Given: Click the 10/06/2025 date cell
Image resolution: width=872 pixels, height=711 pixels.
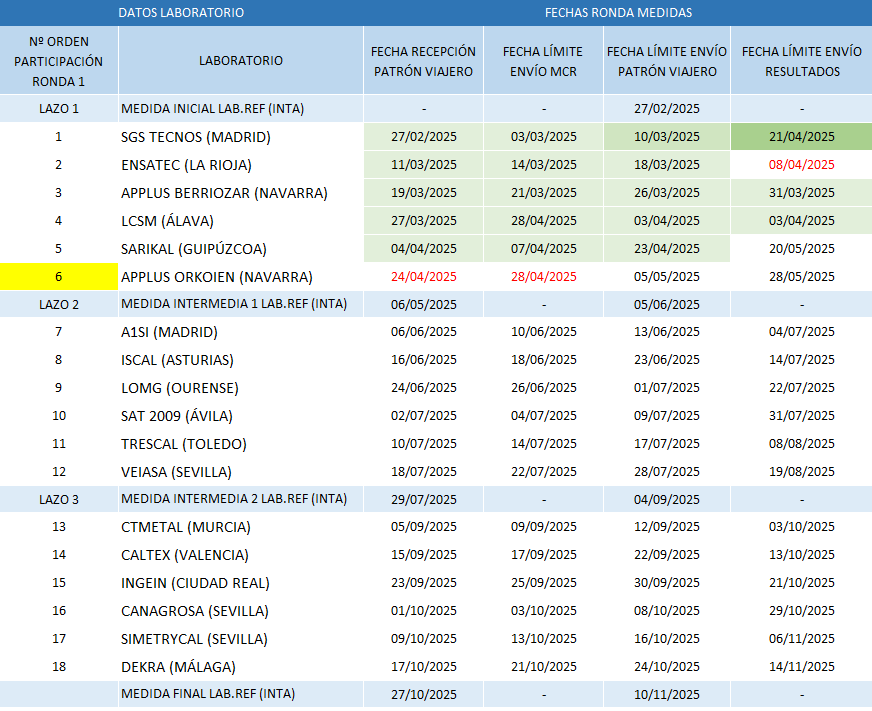Looking at the screenshot, I should [543, 332].
